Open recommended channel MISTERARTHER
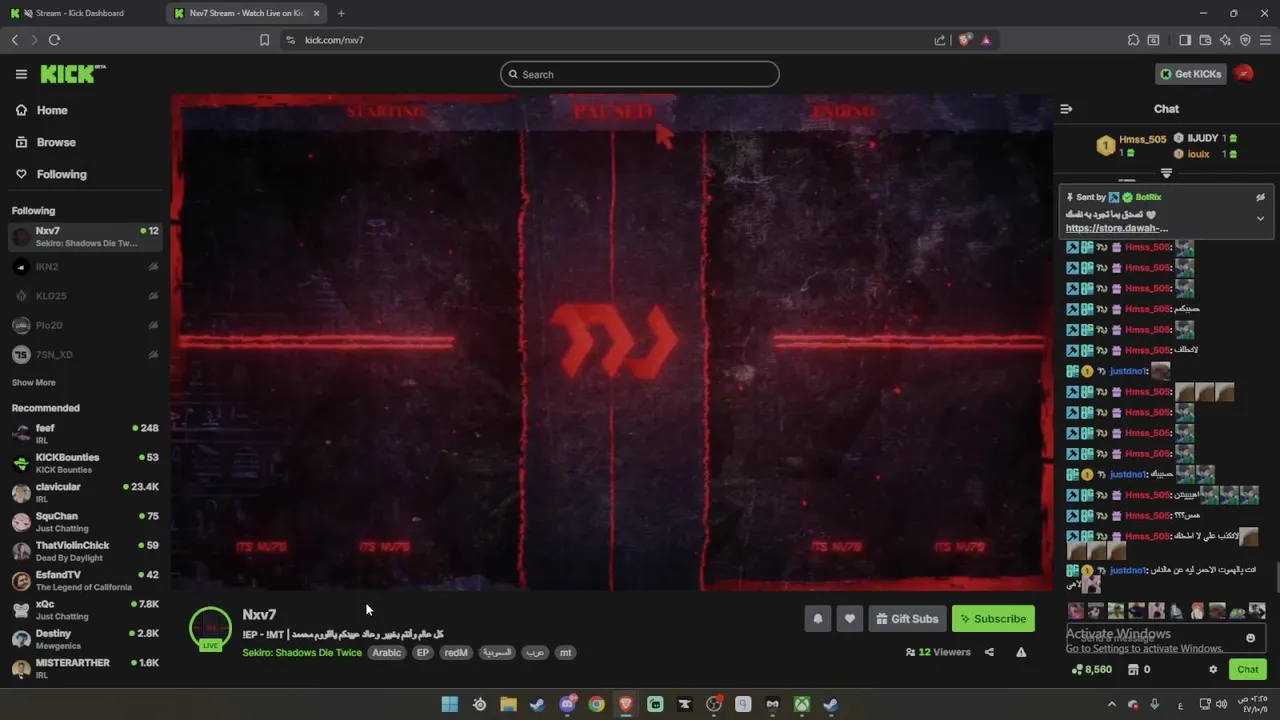Viewport: 1280px width, 720px height. click(x=85, y=668)
